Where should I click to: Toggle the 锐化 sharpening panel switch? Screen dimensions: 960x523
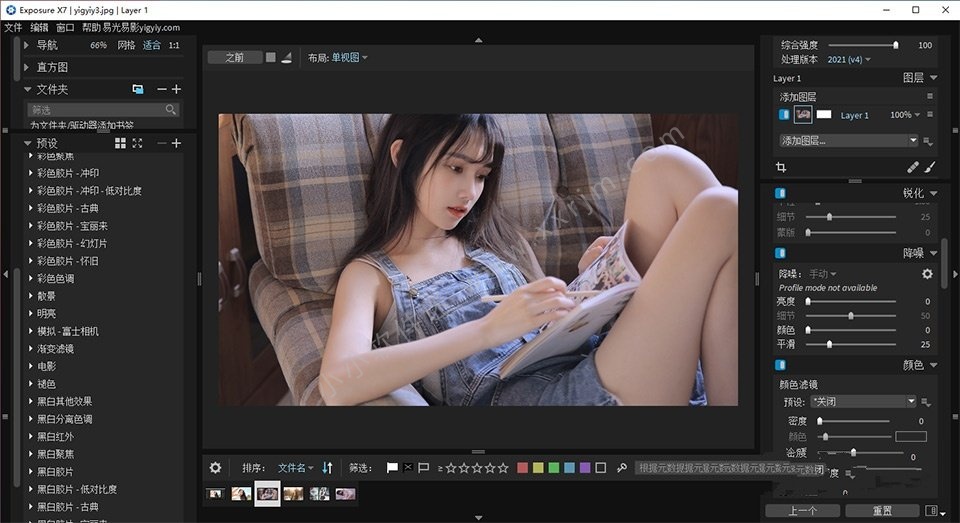[780, 193]
